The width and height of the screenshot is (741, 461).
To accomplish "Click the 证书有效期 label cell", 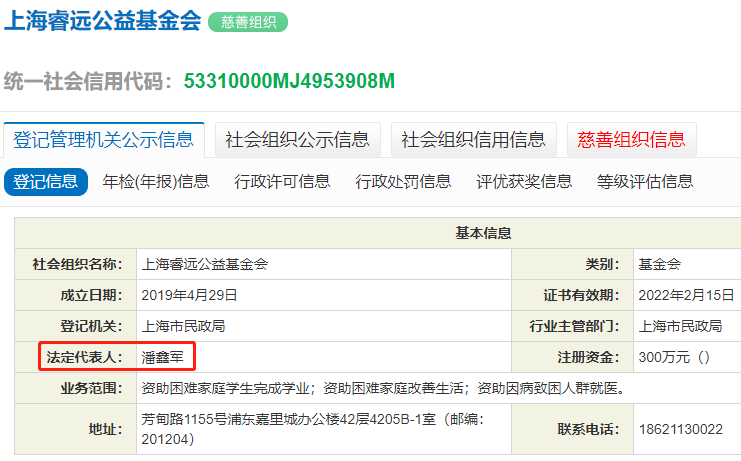I will click(573, 295).
